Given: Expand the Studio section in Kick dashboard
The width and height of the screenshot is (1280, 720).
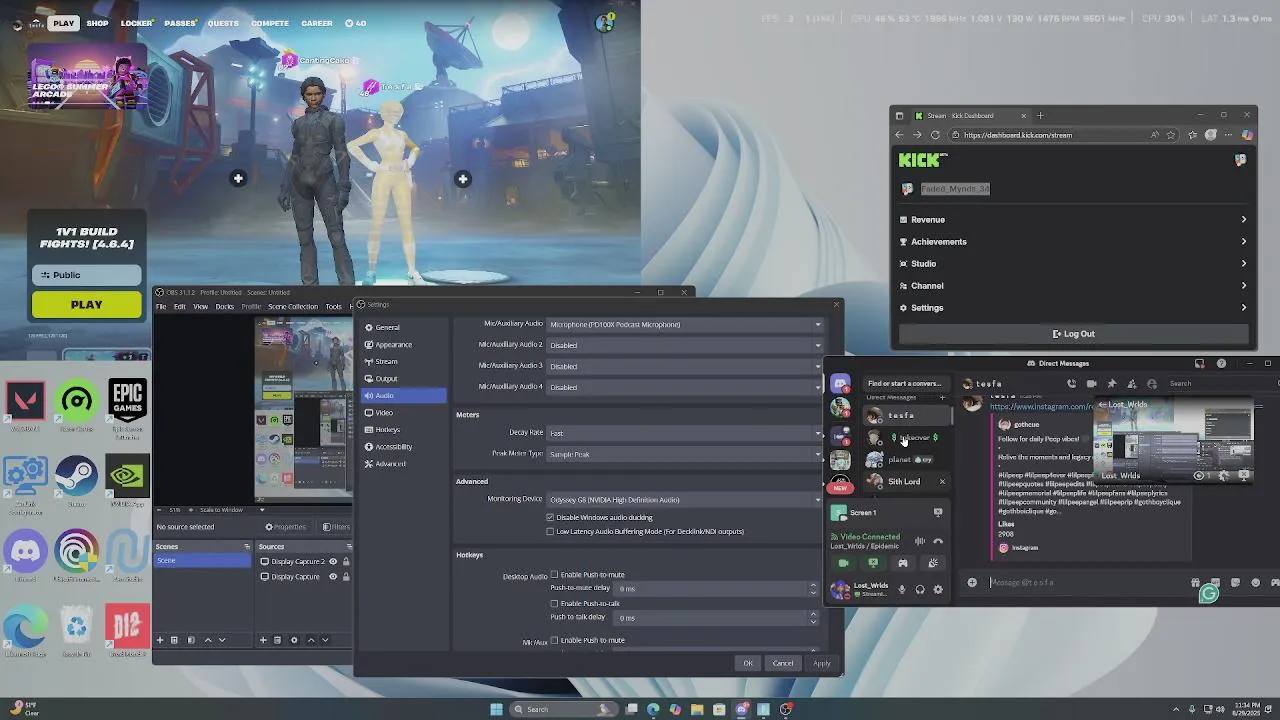Looking at the screenshot, I should click(x=1073, y=263).
